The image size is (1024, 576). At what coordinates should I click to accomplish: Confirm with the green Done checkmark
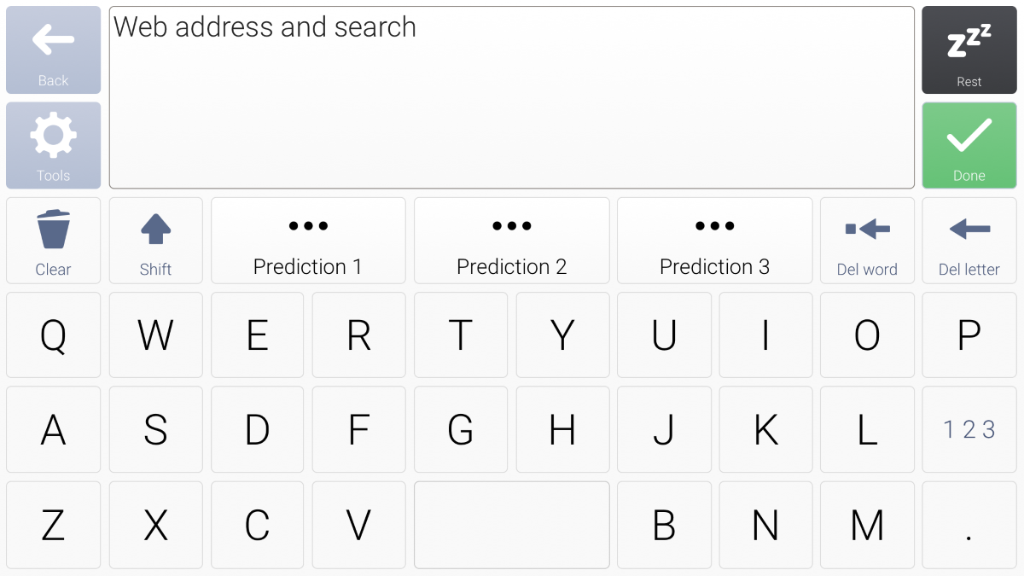pyautogui.click(x=968, y=145)
